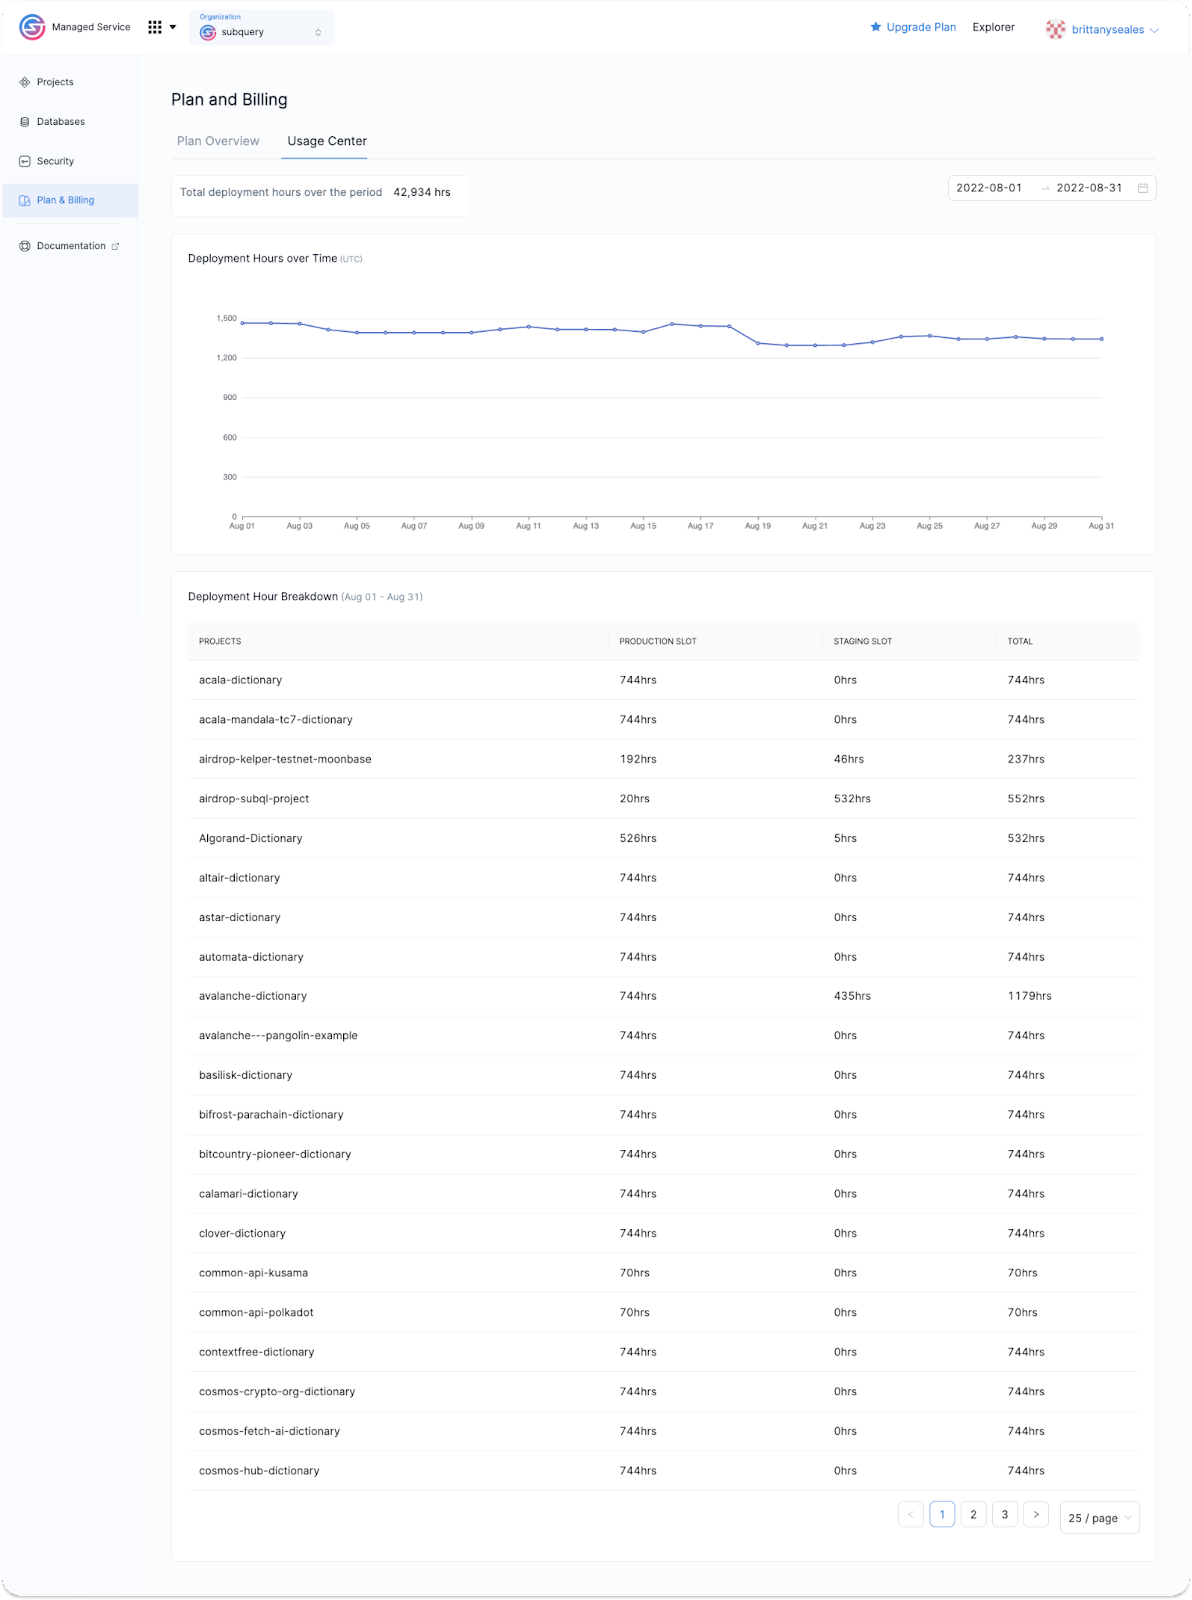Select the bitcountry-pioneer-dictionary row
The image size is (1192, 1600).
[x=664, y=1154]
